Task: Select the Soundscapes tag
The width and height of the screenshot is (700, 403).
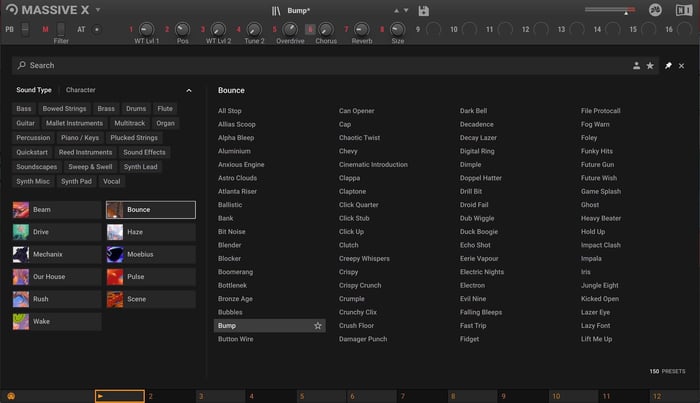Action: pyautogui.click(x=37, y=167)
